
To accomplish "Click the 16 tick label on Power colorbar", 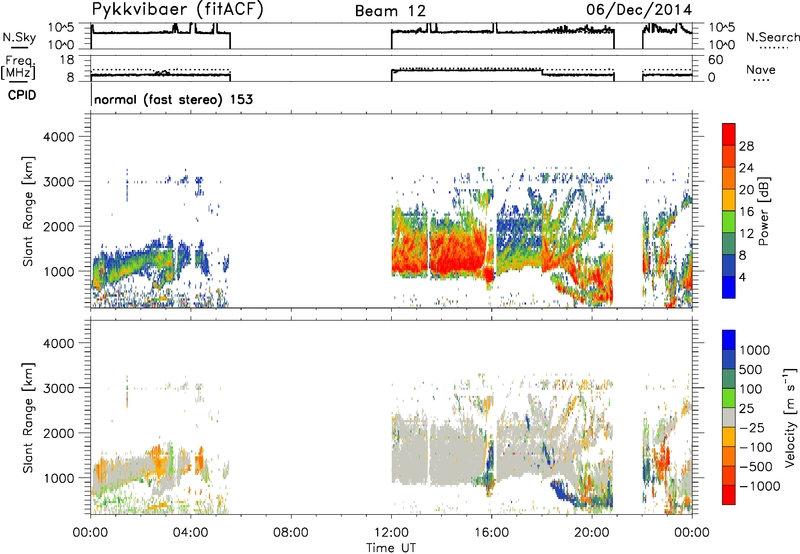I will click(746, 212).
